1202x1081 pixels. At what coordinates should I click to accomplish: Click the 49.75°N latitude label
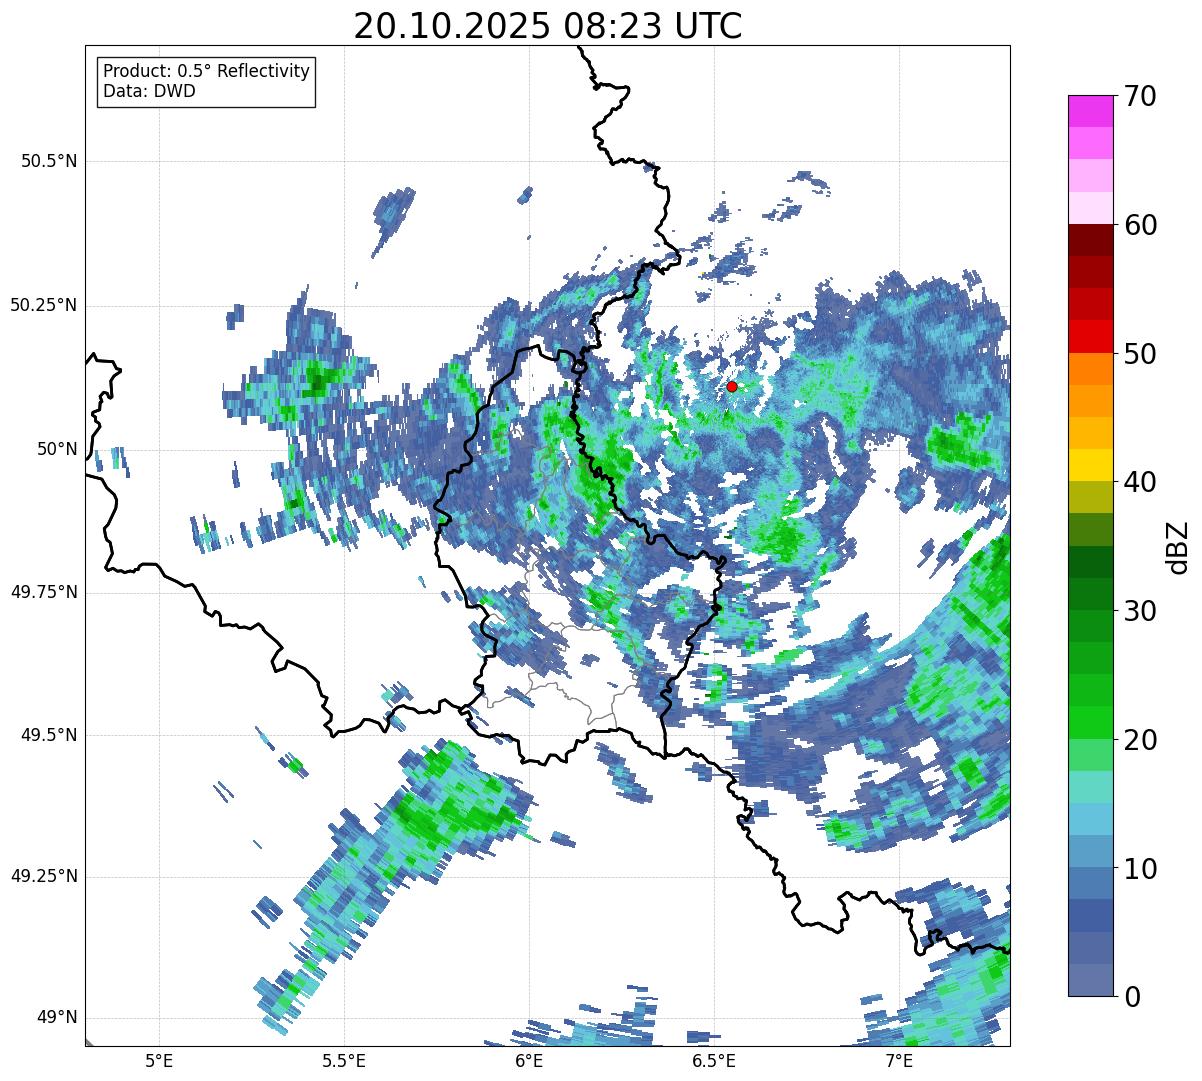click(x=43, y=592)
